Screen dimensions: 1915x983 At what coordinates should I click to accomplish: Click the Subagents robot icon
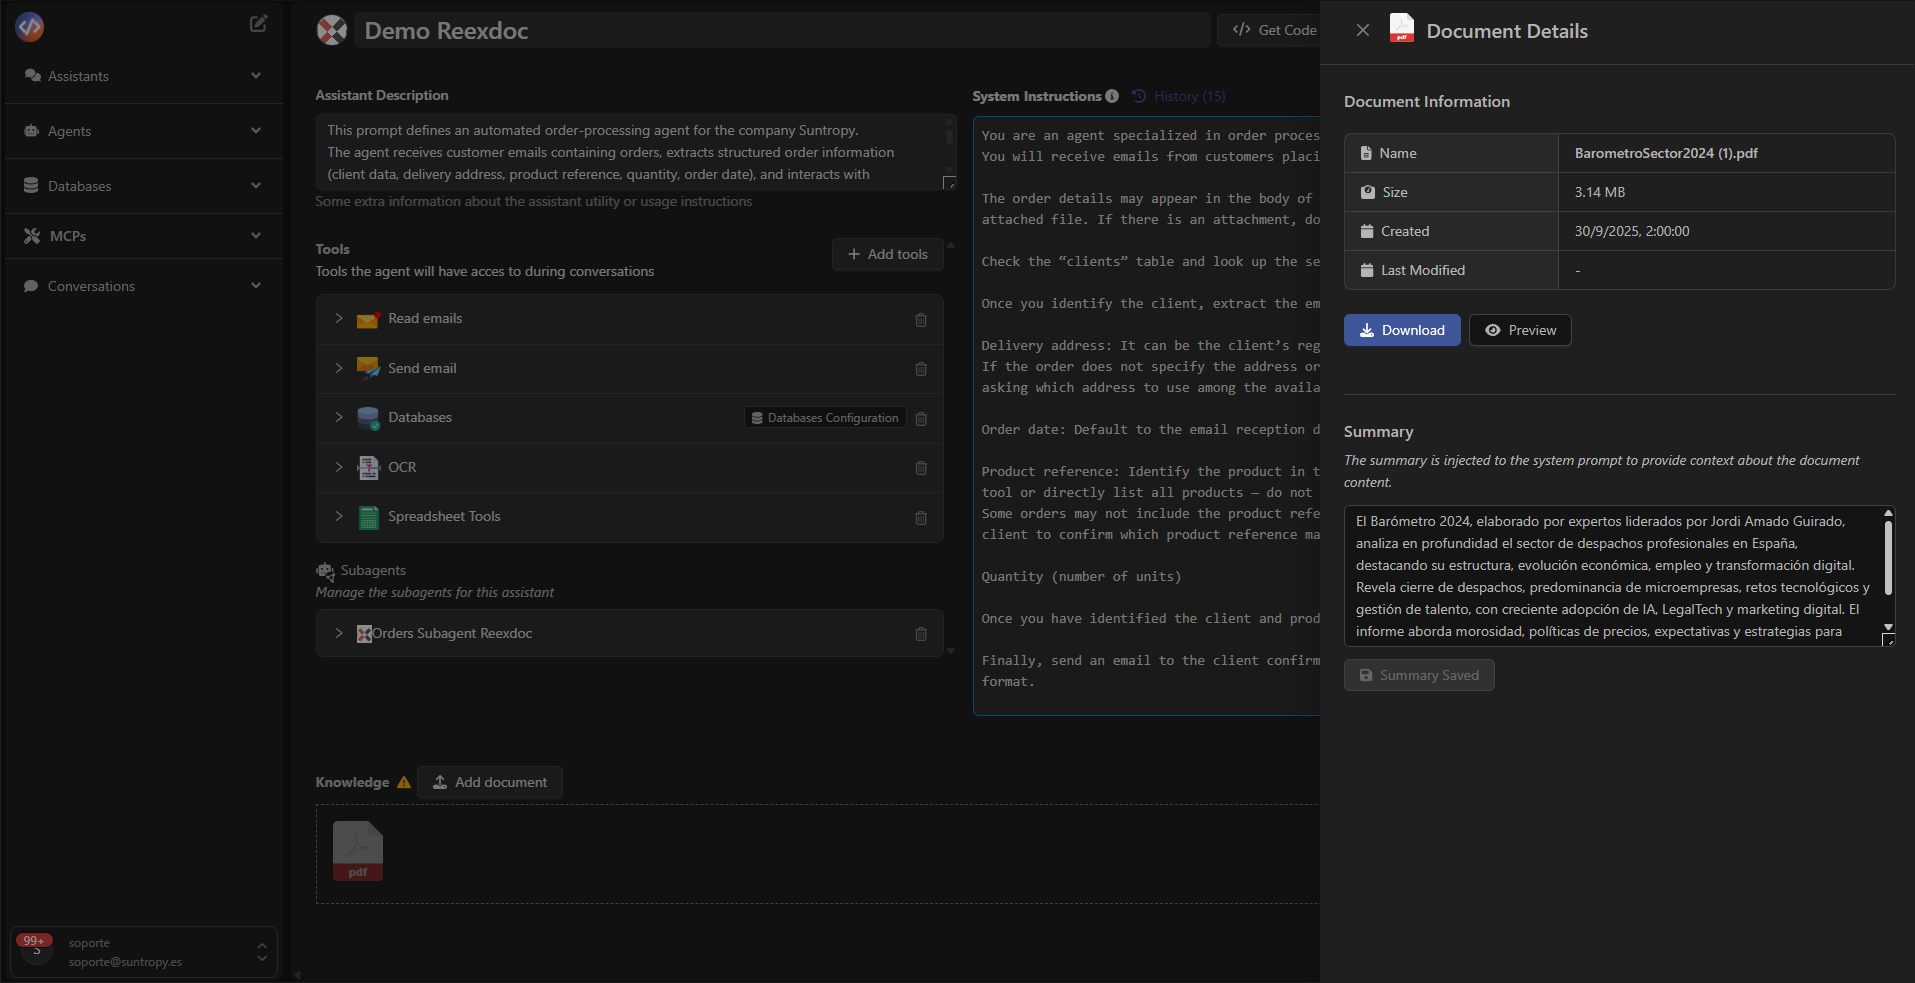[x=325, y=571]
